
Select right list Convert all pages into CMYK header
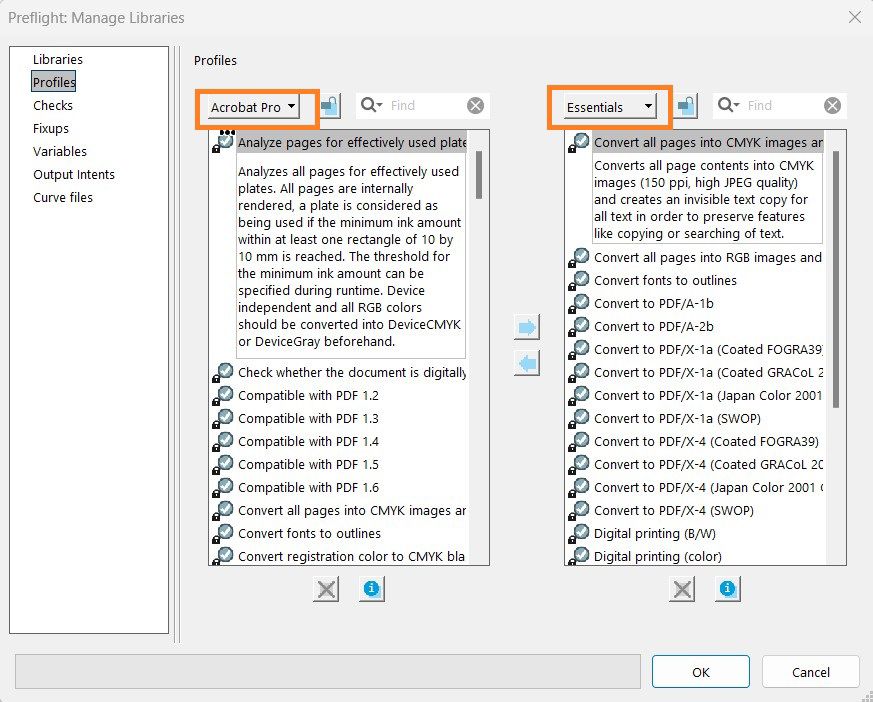click(x=708, y=143)
